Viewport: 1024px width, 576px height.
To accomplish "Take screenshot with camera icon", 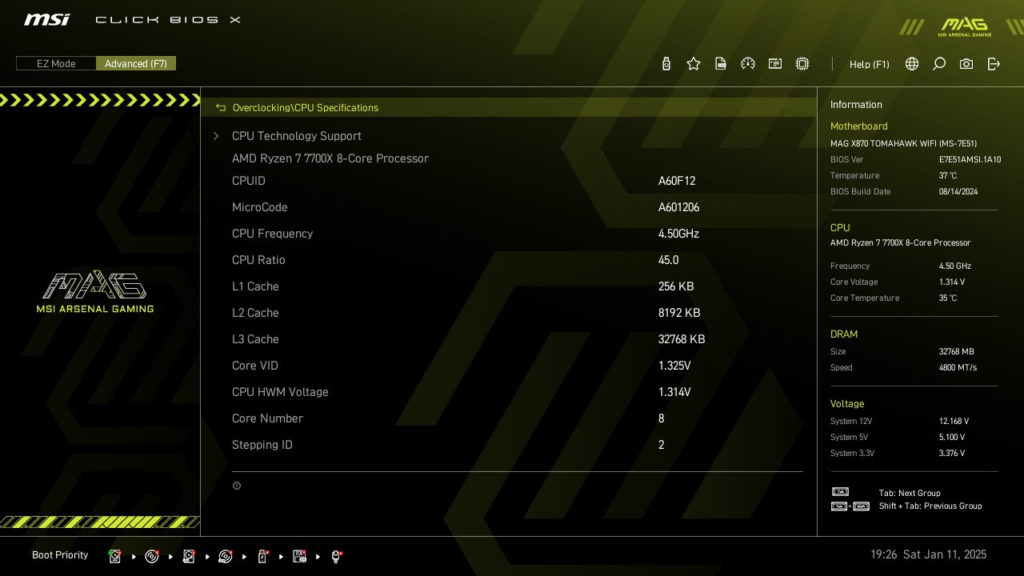I will point(967,63).
